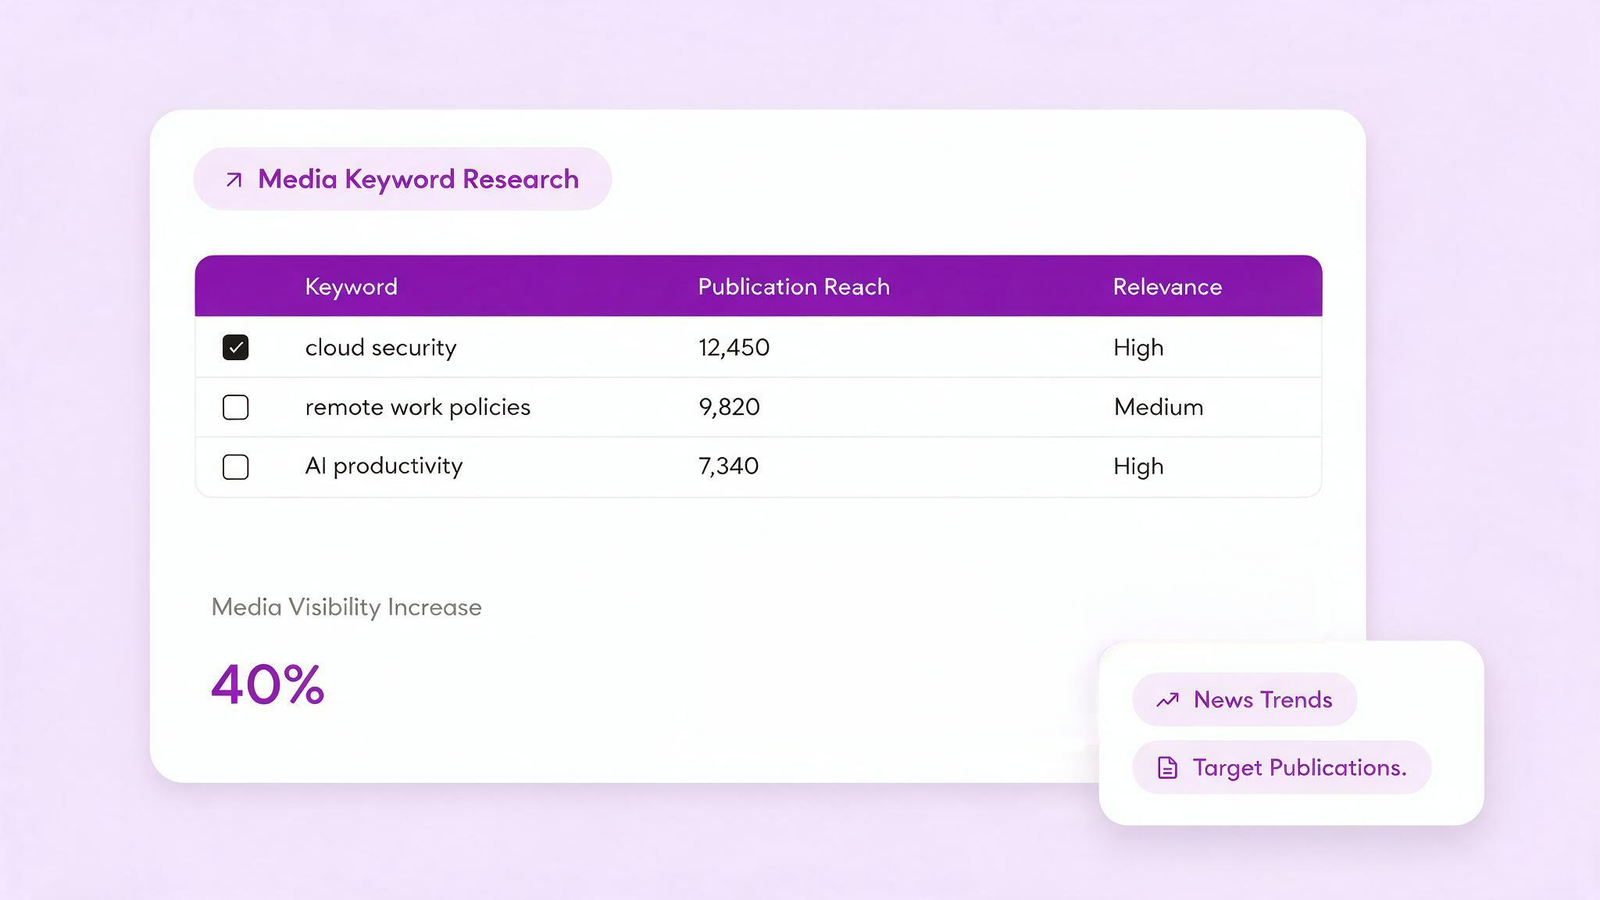Select the News Trends chip
Viewport: 1600px width, 900px height.
(x=1244, y=700)
